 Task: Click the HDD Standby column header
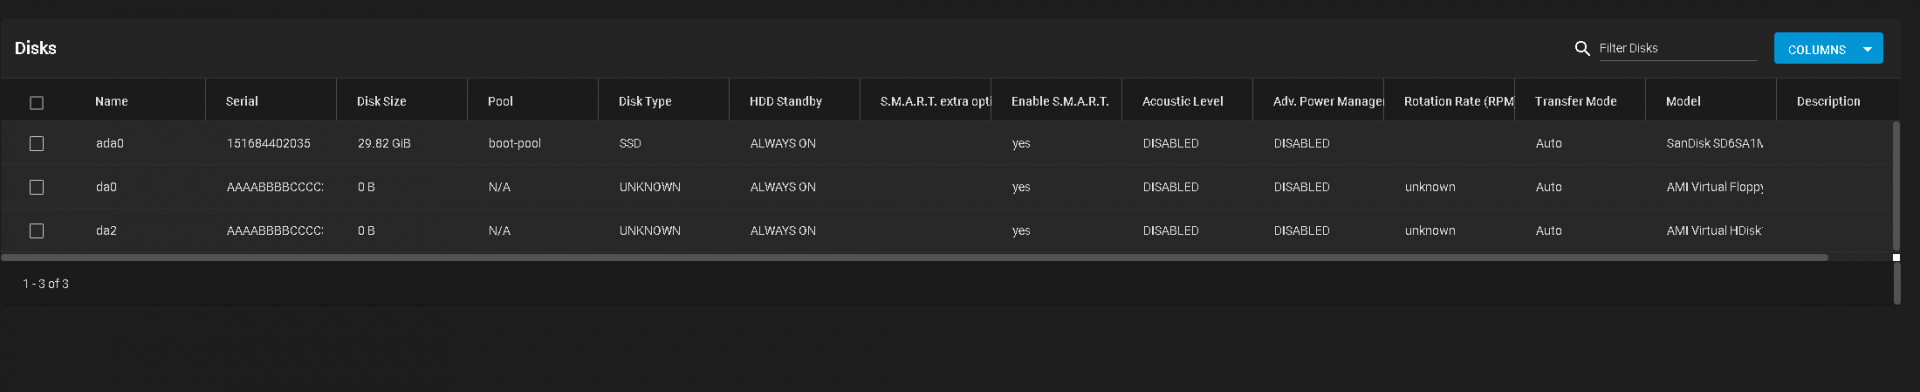click(785, 101)
